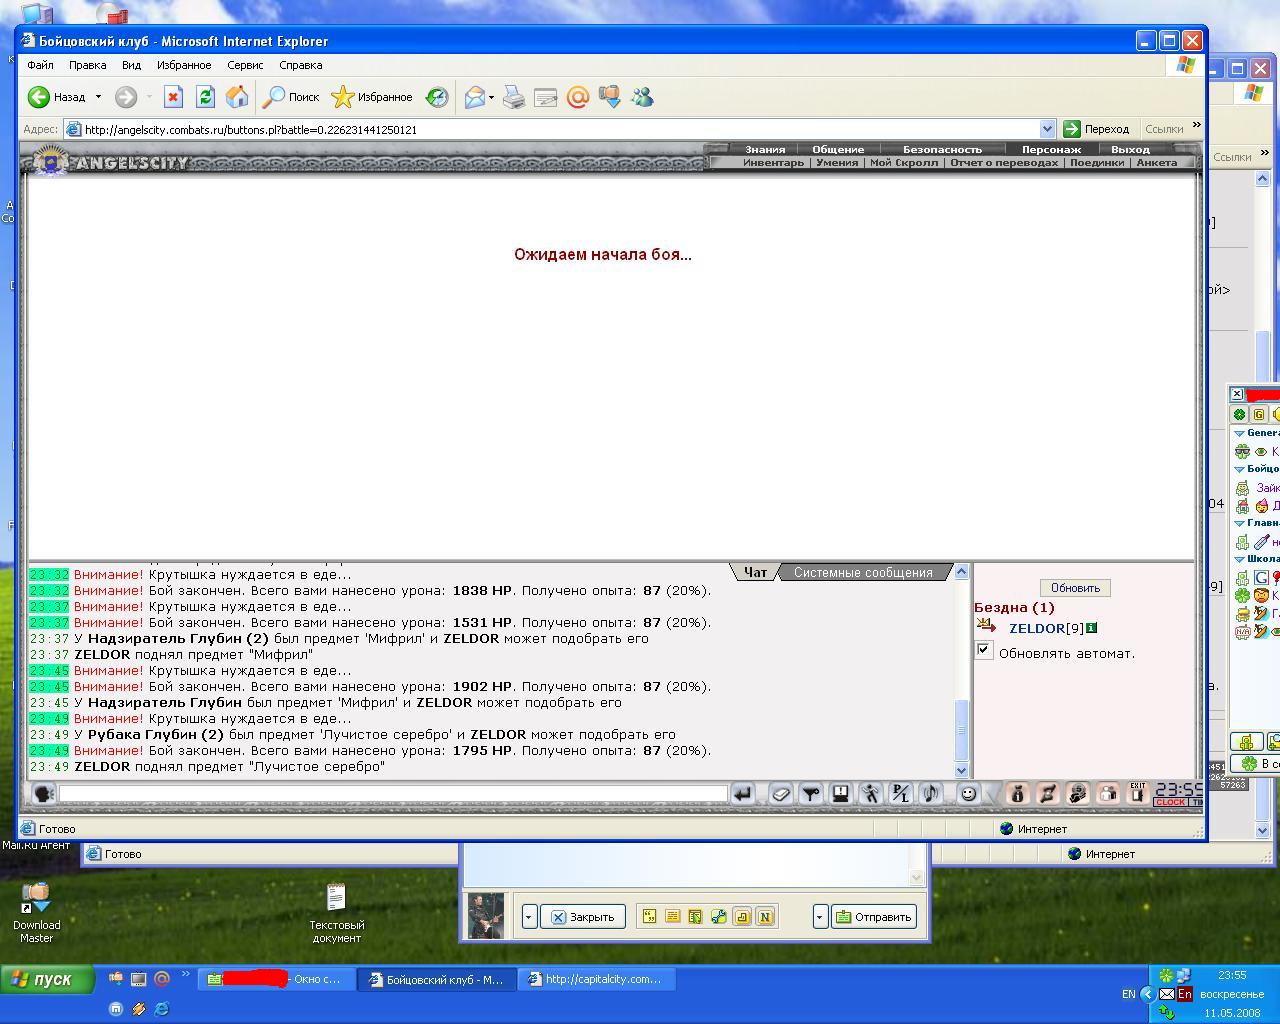This screenshot has height=1024, width=1280.
Task: Open the Файл menu
Action: point(41,65)
